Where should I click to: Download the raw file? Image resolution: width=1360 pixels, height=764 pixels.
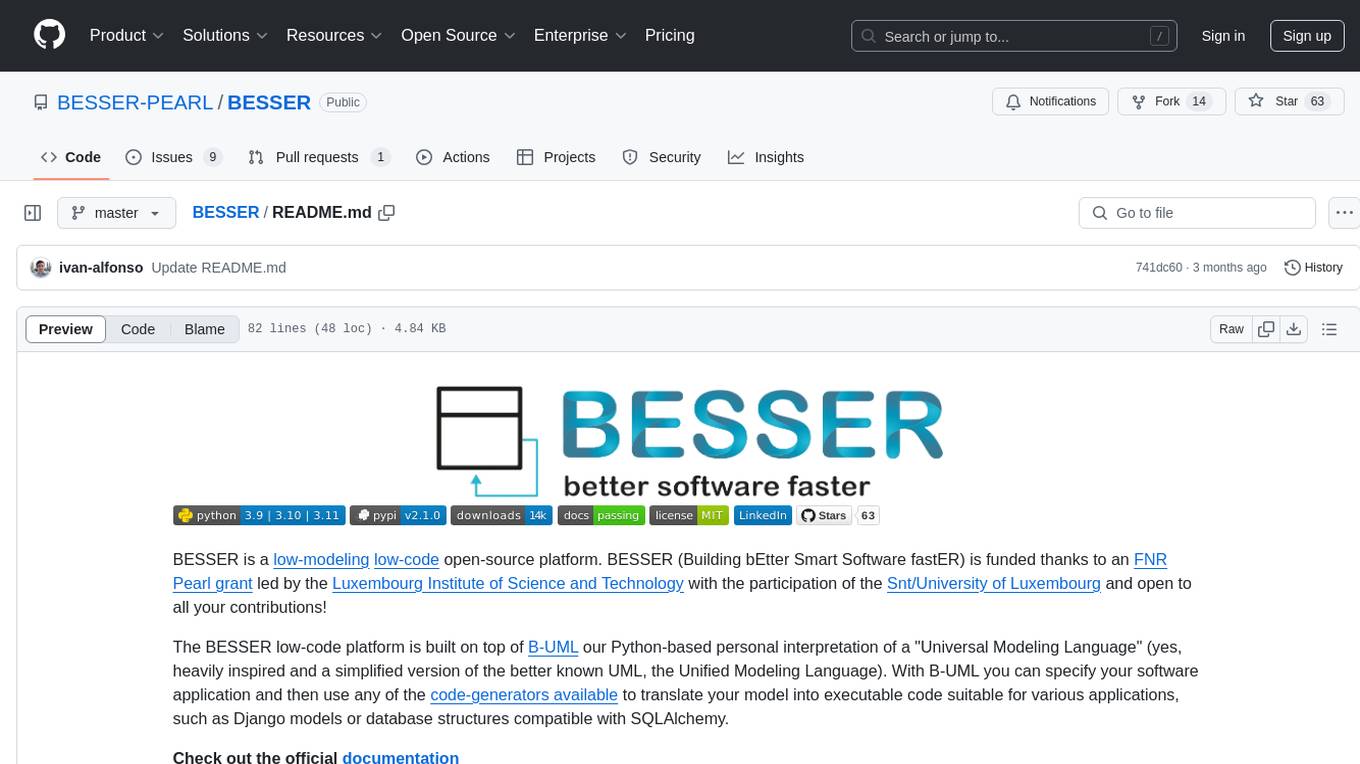point(1293,329)
